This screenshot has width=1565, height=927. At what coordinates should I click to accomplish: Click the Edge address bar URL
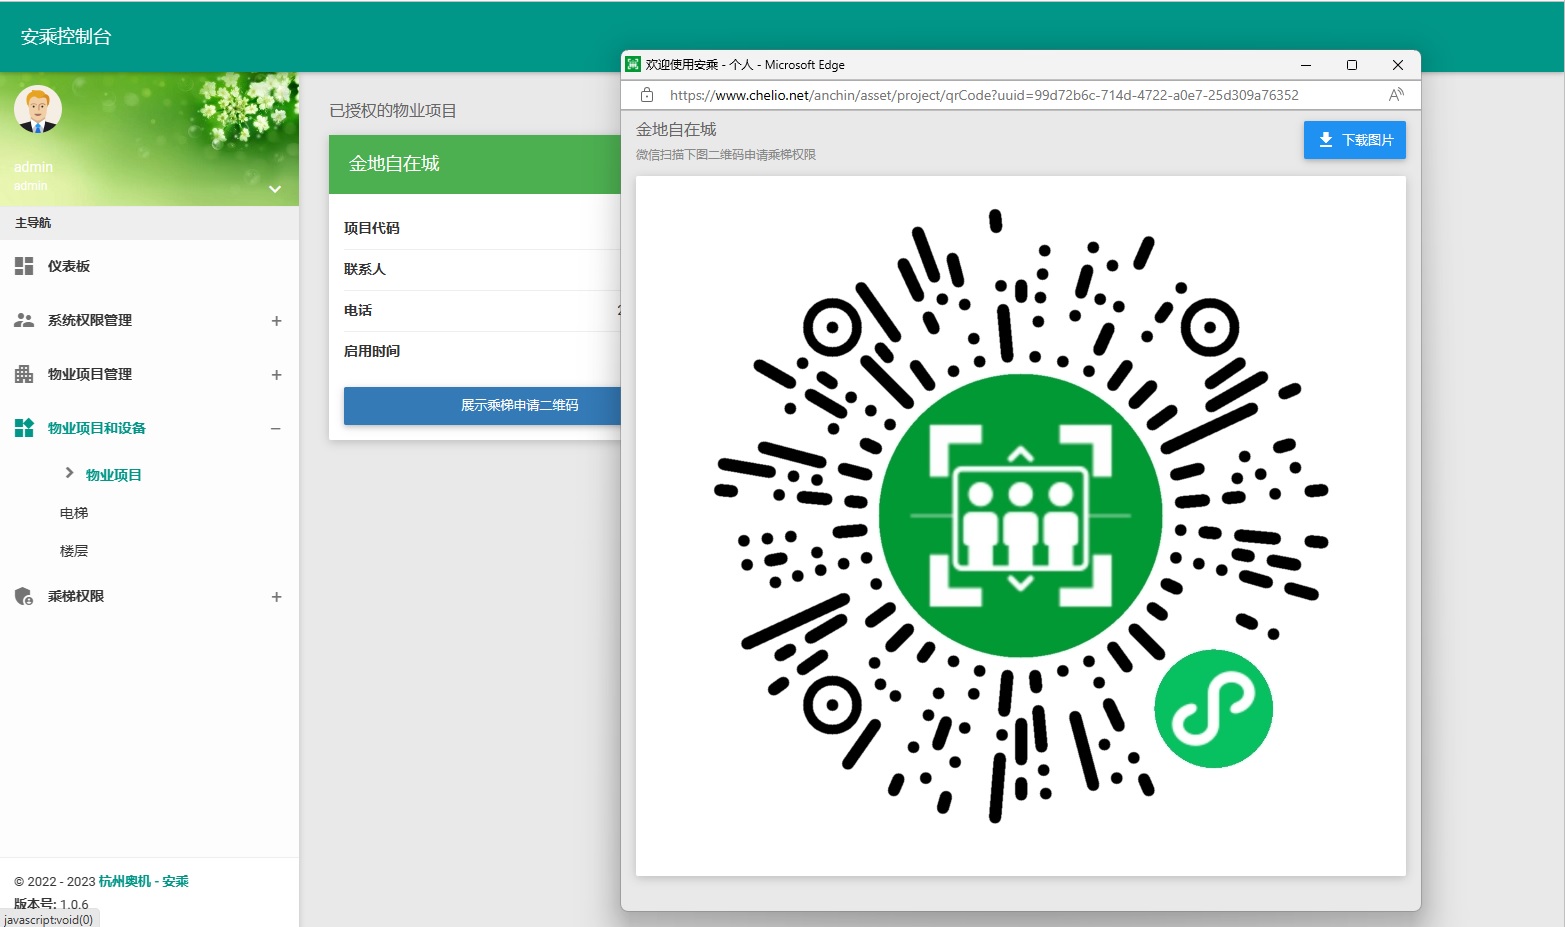(x=984, y=95)
